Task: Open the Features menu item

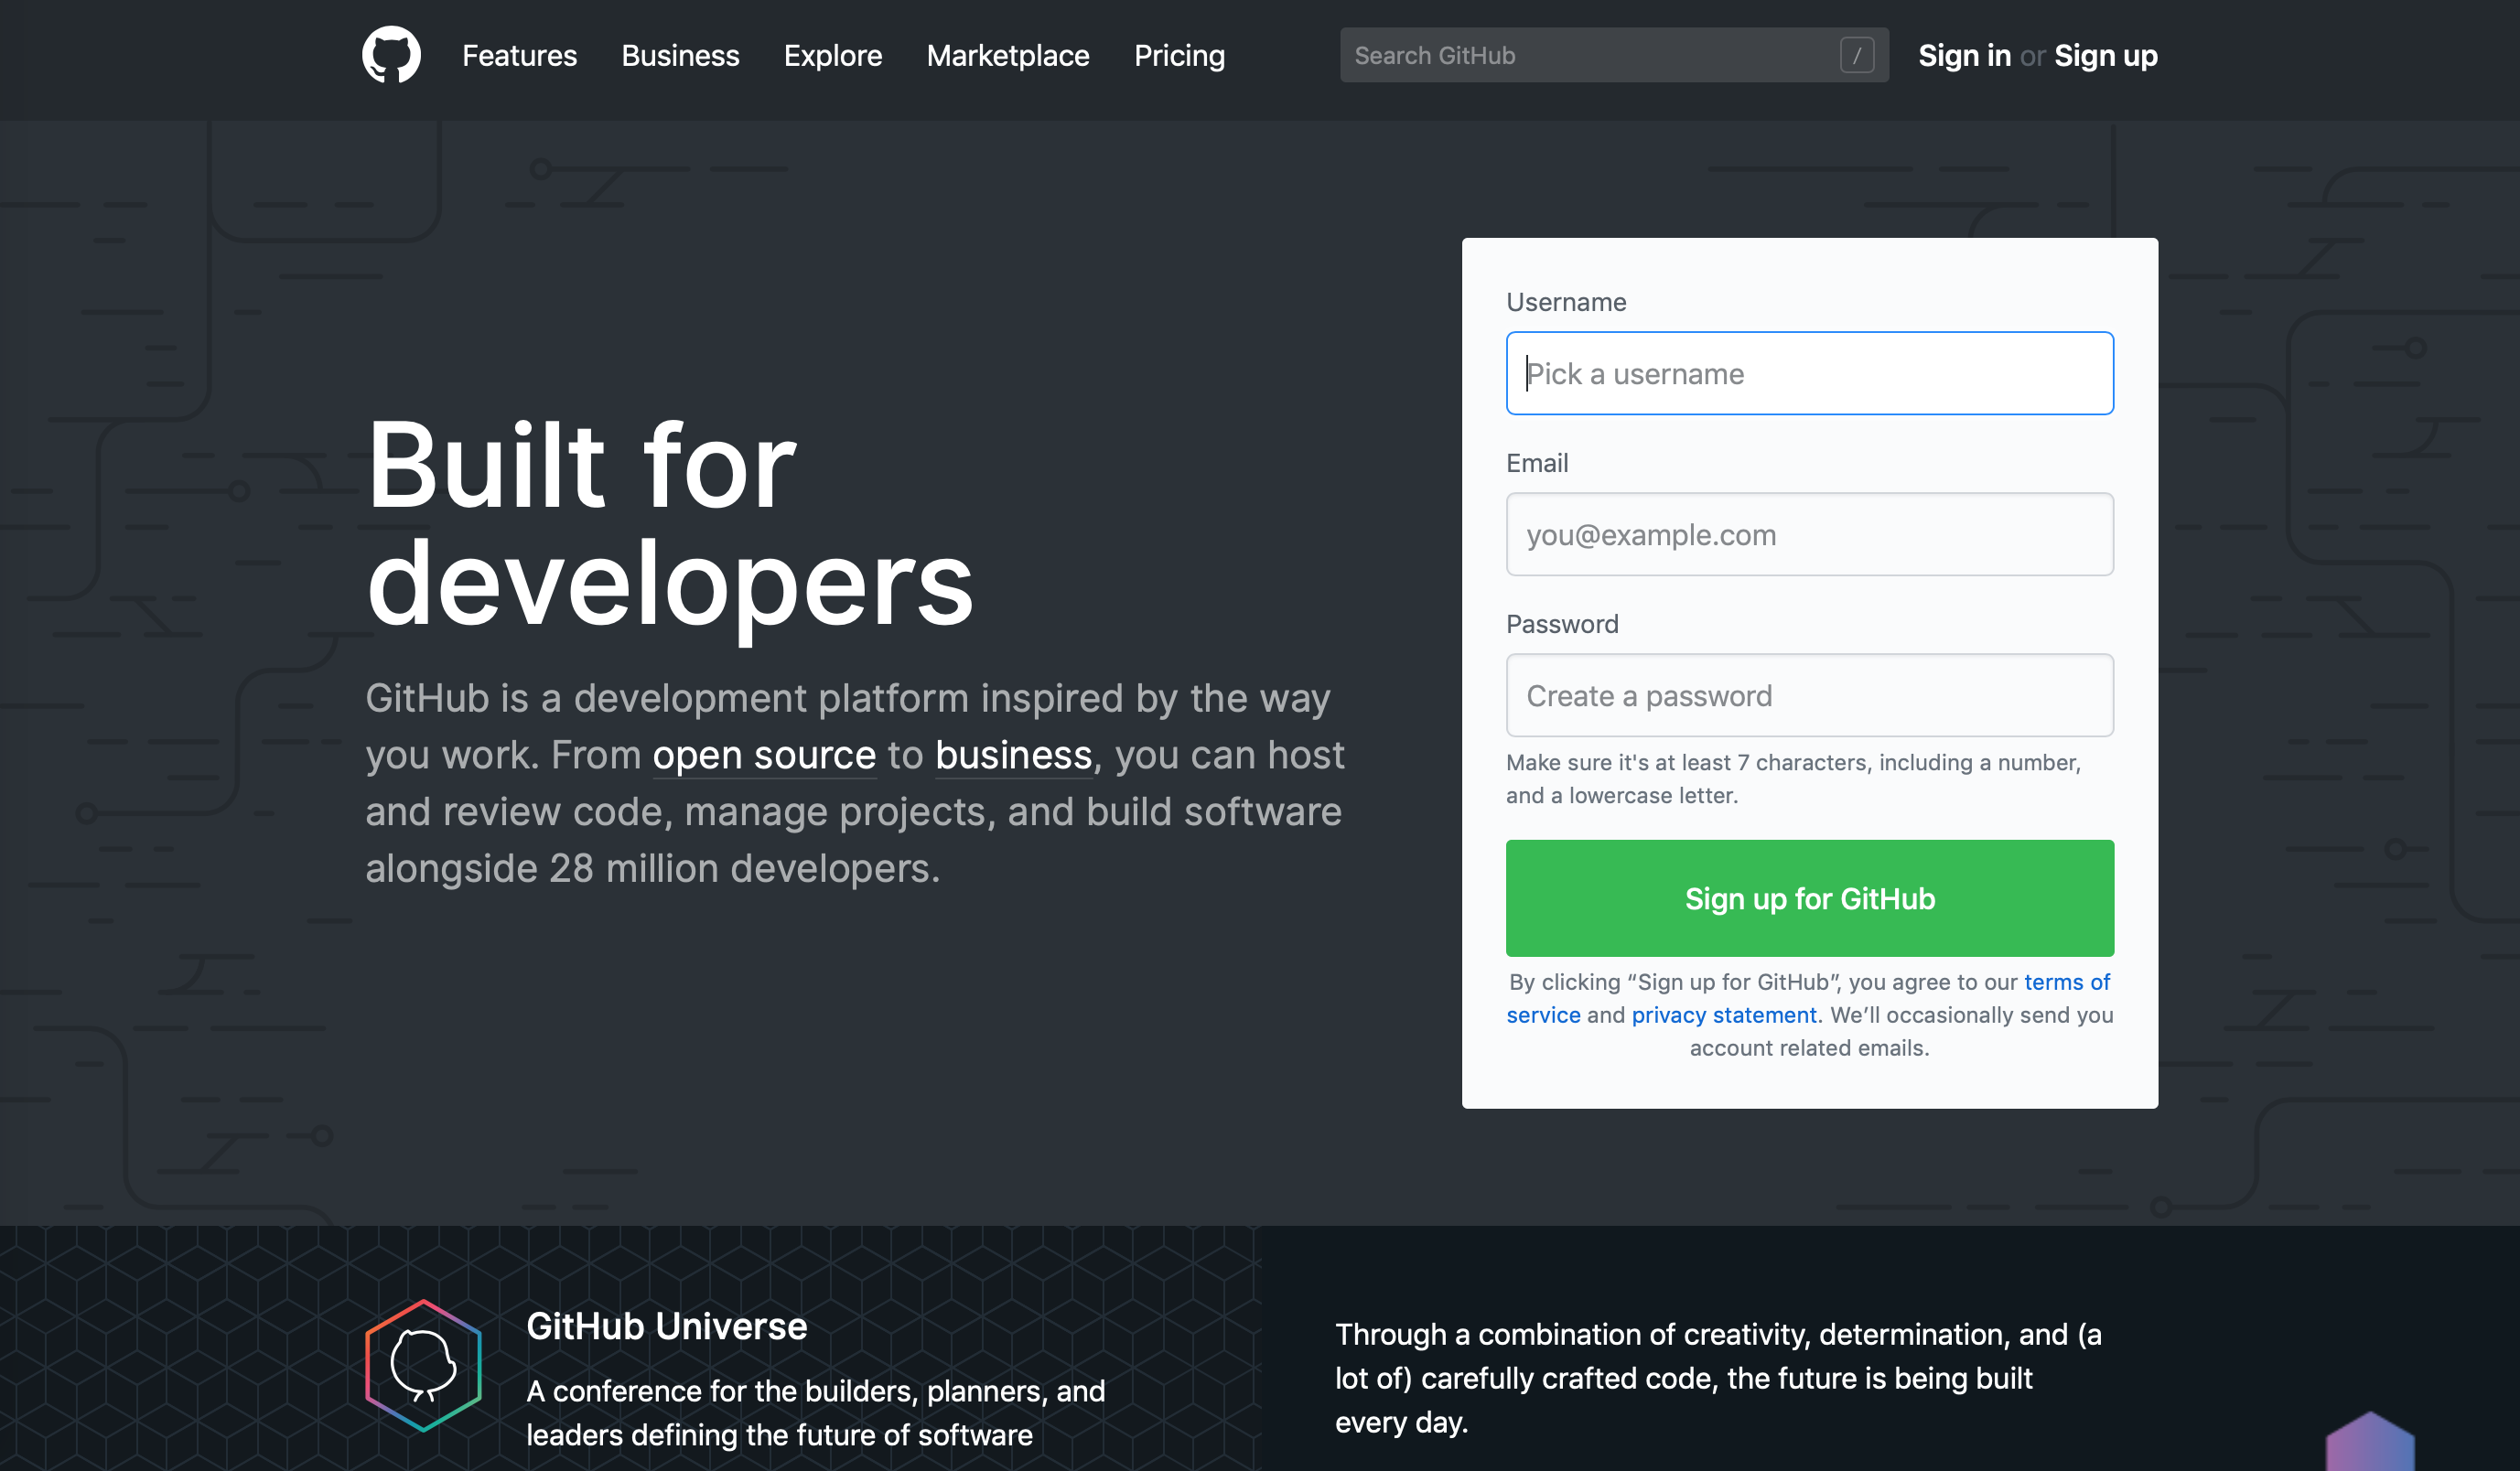Action: (x=519, y=55)
